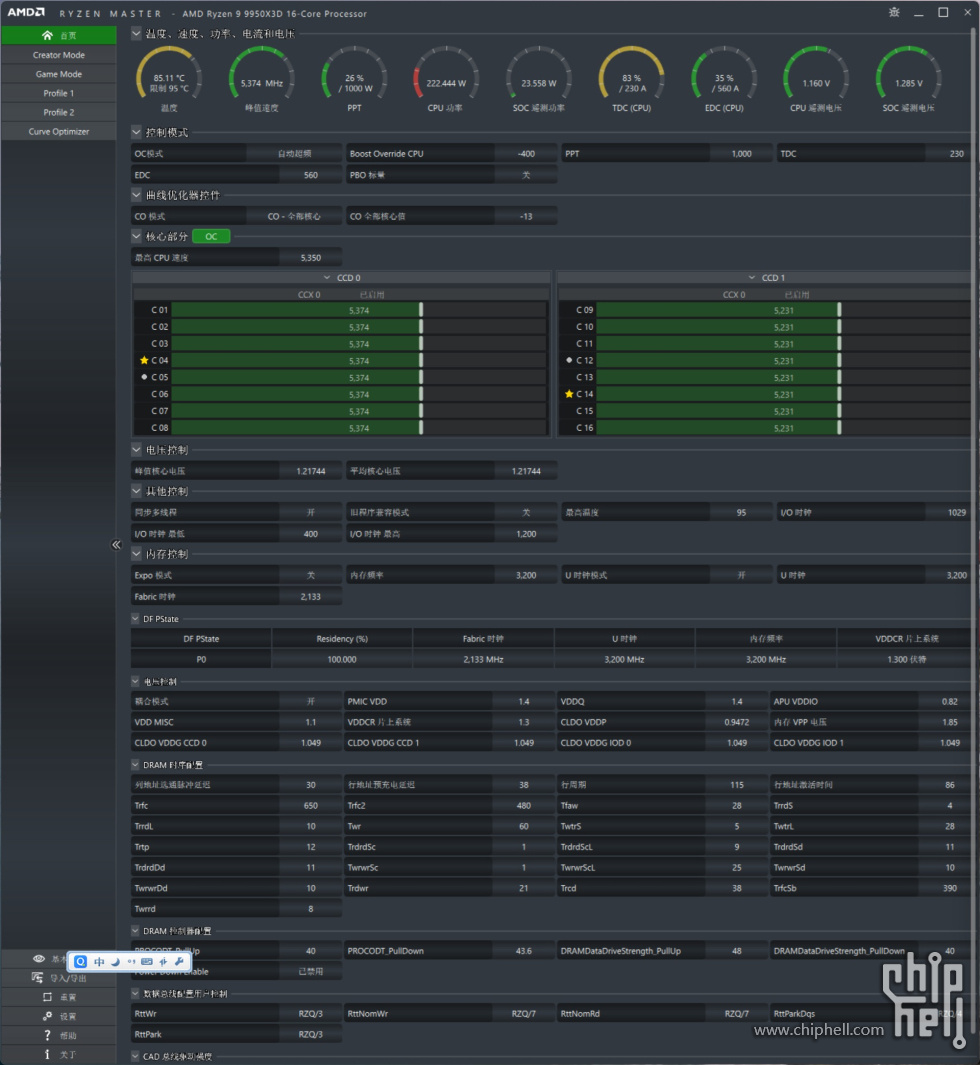Screen dimensions: 980x1065
Task: Click the PPT limit value 1,000
Action: coord(742,154)
